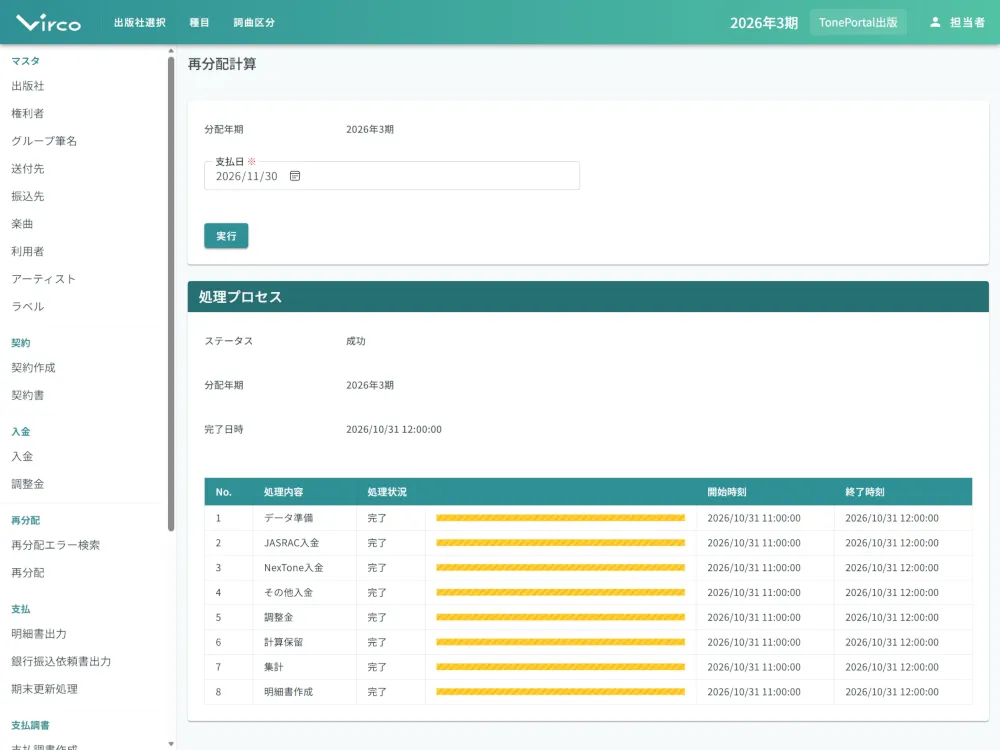Open the 詞曲区分 menu

[x=254, y=22]
